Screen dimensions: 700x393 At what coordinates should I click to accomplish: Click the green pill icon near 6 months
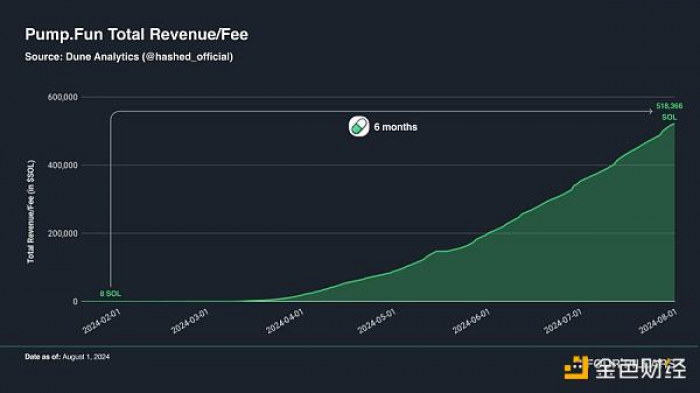tap(359, 126)
